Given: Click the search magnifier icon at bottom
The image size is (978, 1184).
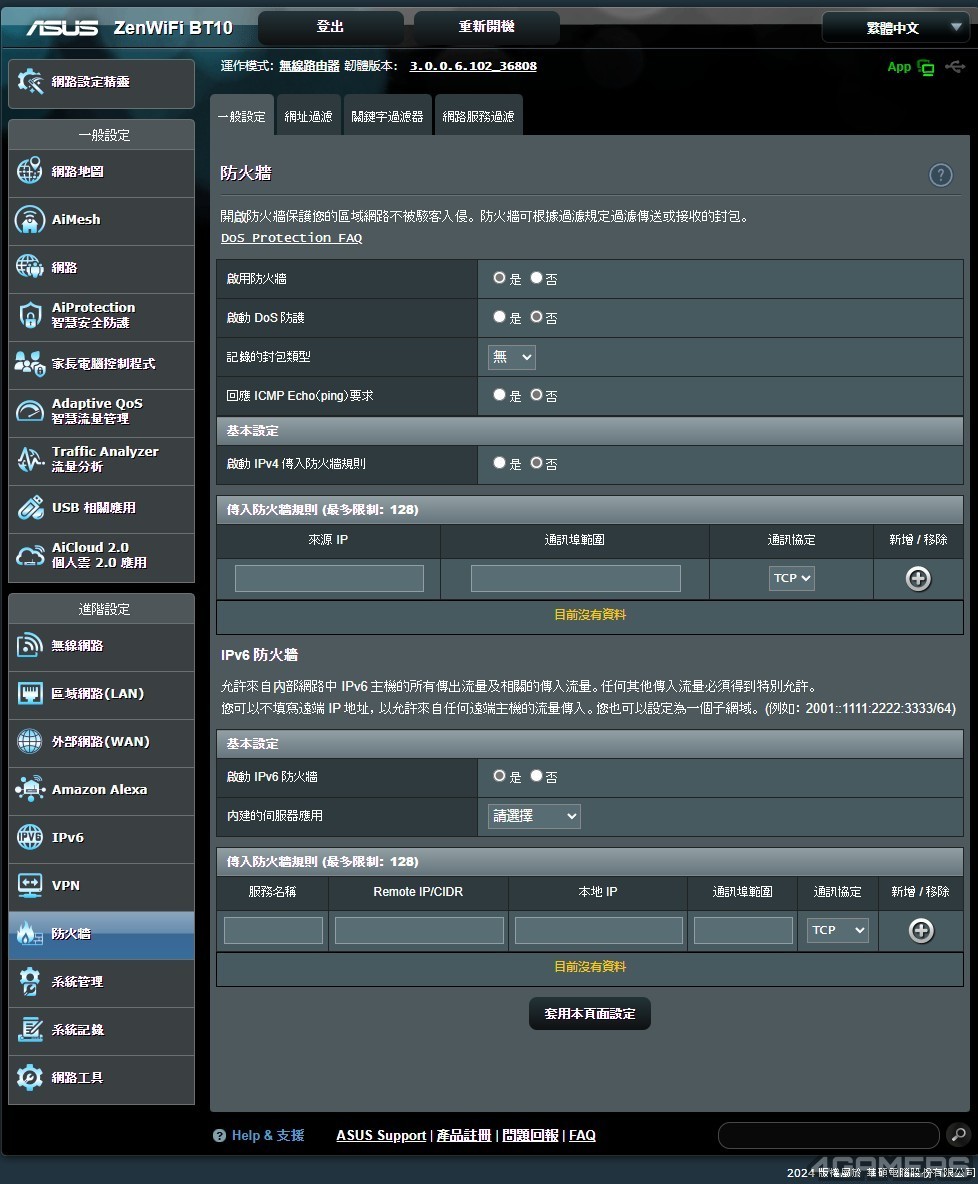Looking at the screenshot, I should (958, 1135).
